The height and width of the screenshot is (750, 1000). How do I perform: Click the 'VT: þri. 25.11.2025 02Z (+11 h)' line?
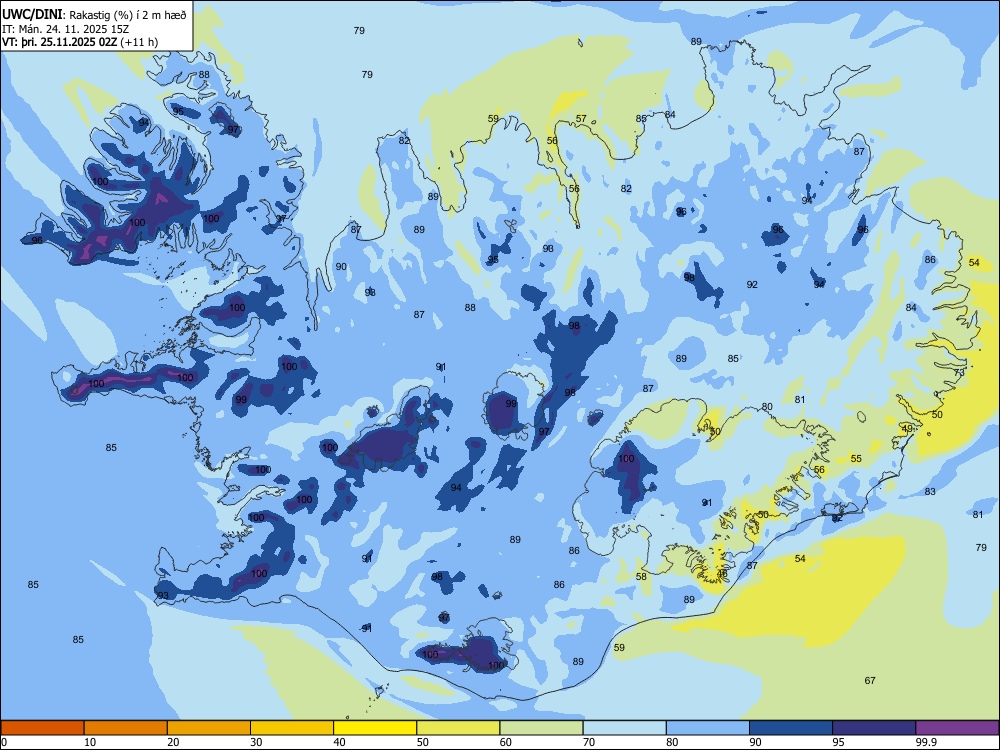point(80,42)
